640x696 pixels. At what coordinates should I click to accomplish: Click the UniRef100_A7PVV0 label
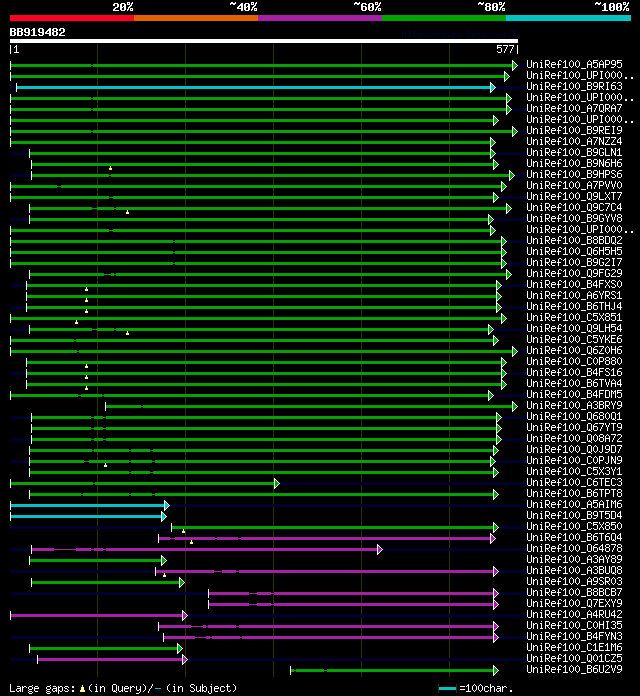574,185
